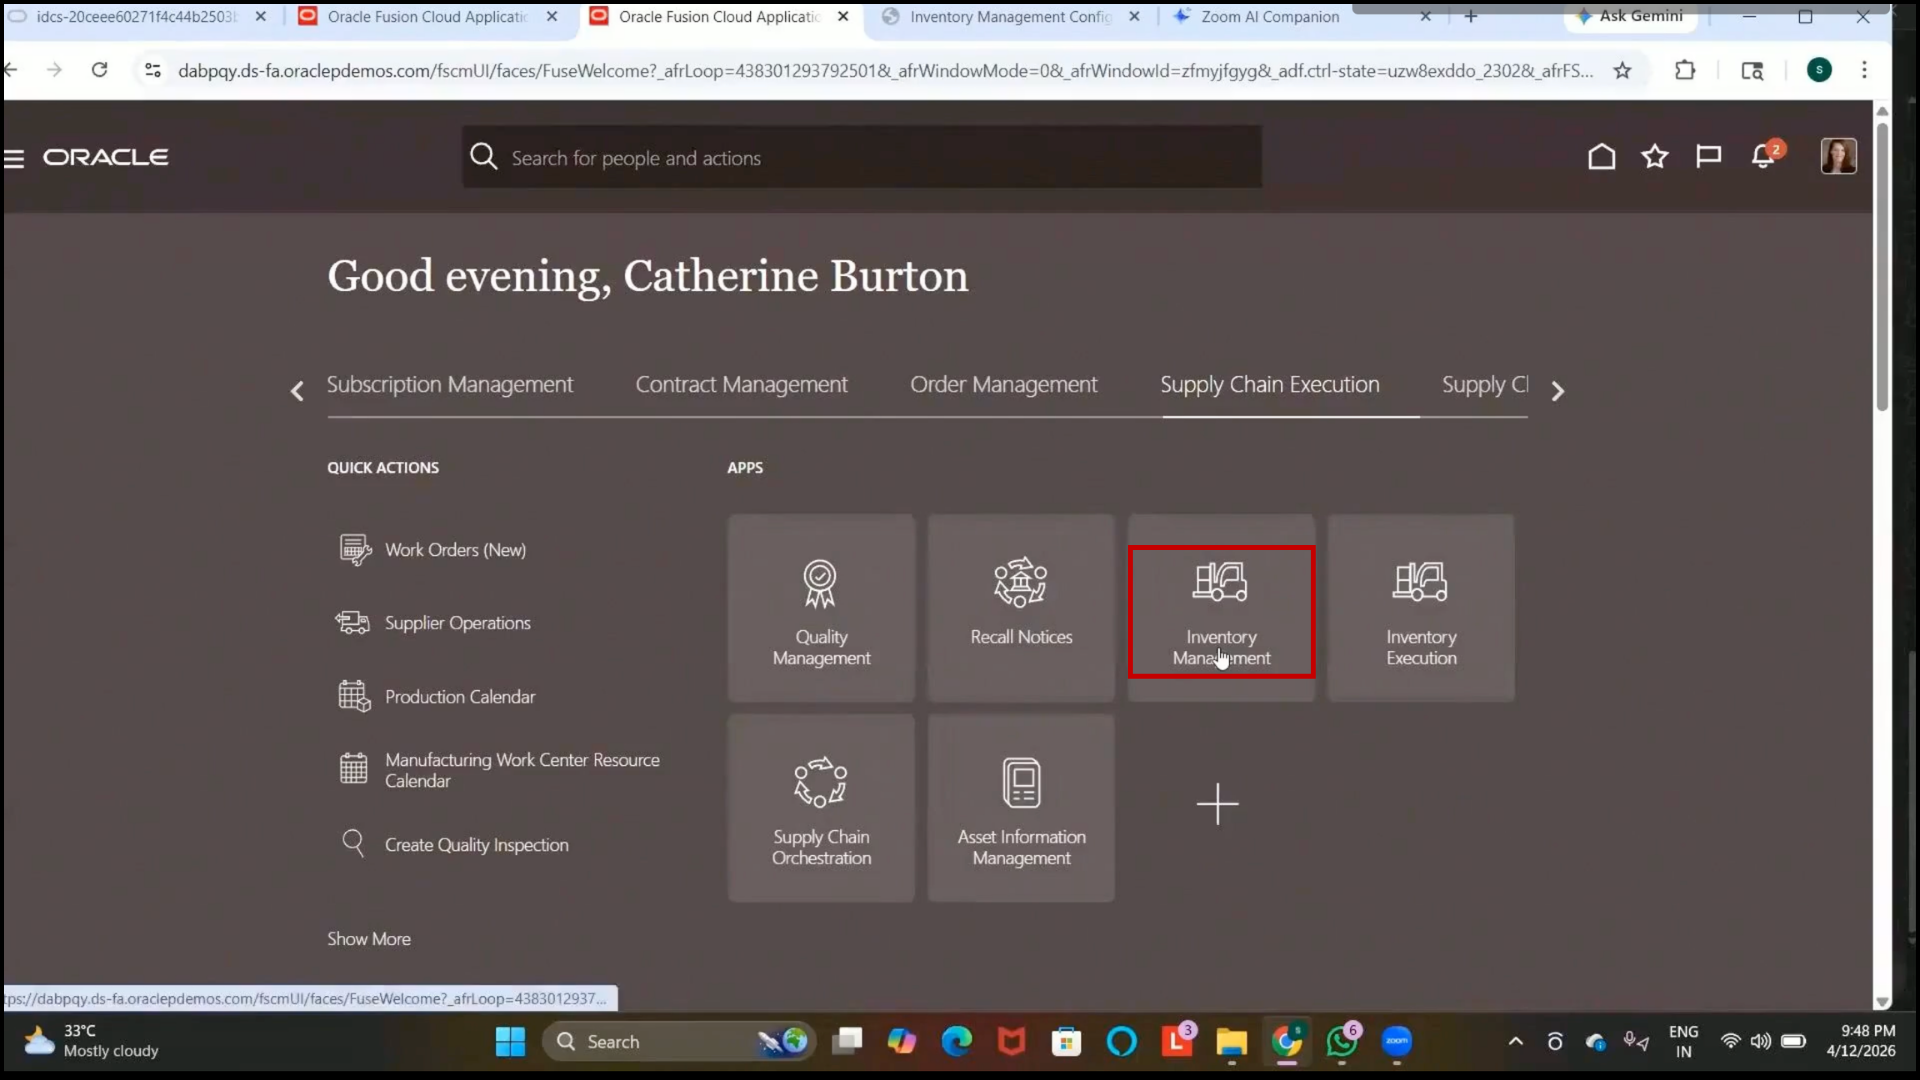Open Create Quality Inspection link

[477, 845]
